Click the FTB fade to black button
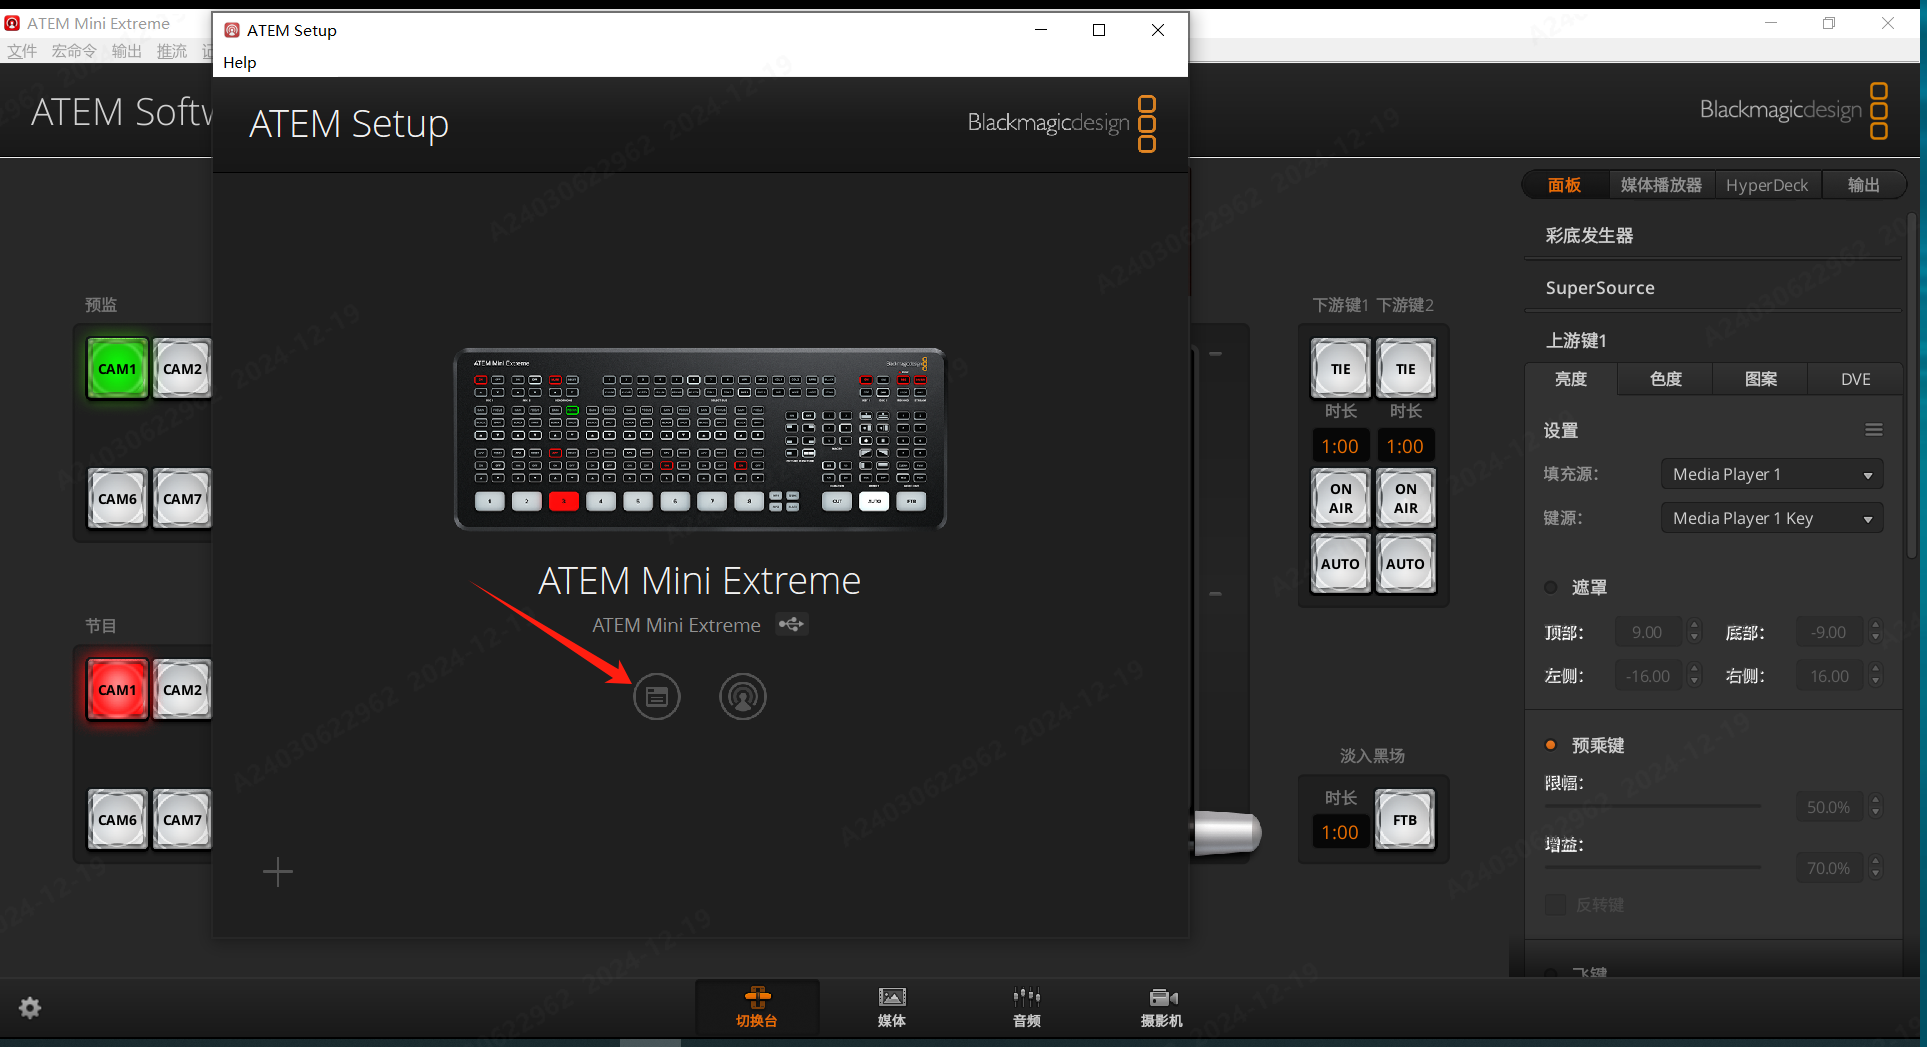 click(1405, 820)
